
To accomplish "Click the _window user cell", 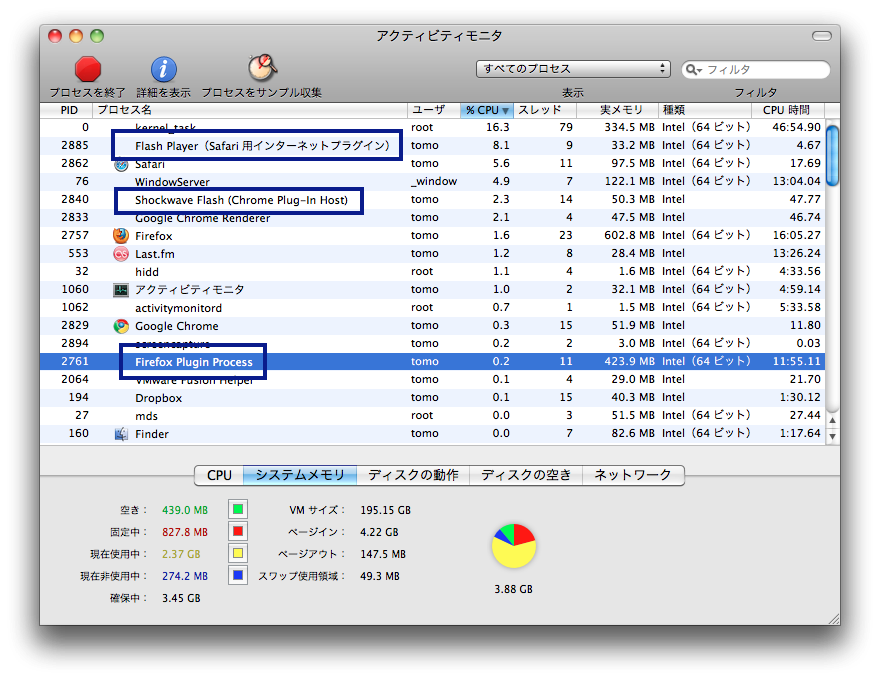I will point(434,181).
